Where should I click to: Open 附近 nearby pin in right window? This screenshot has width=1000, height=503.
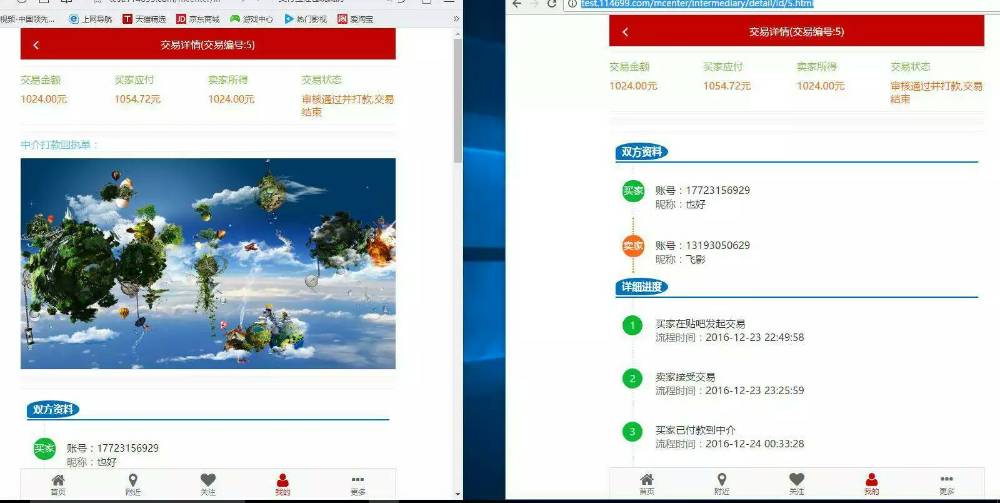pos(721,484)
